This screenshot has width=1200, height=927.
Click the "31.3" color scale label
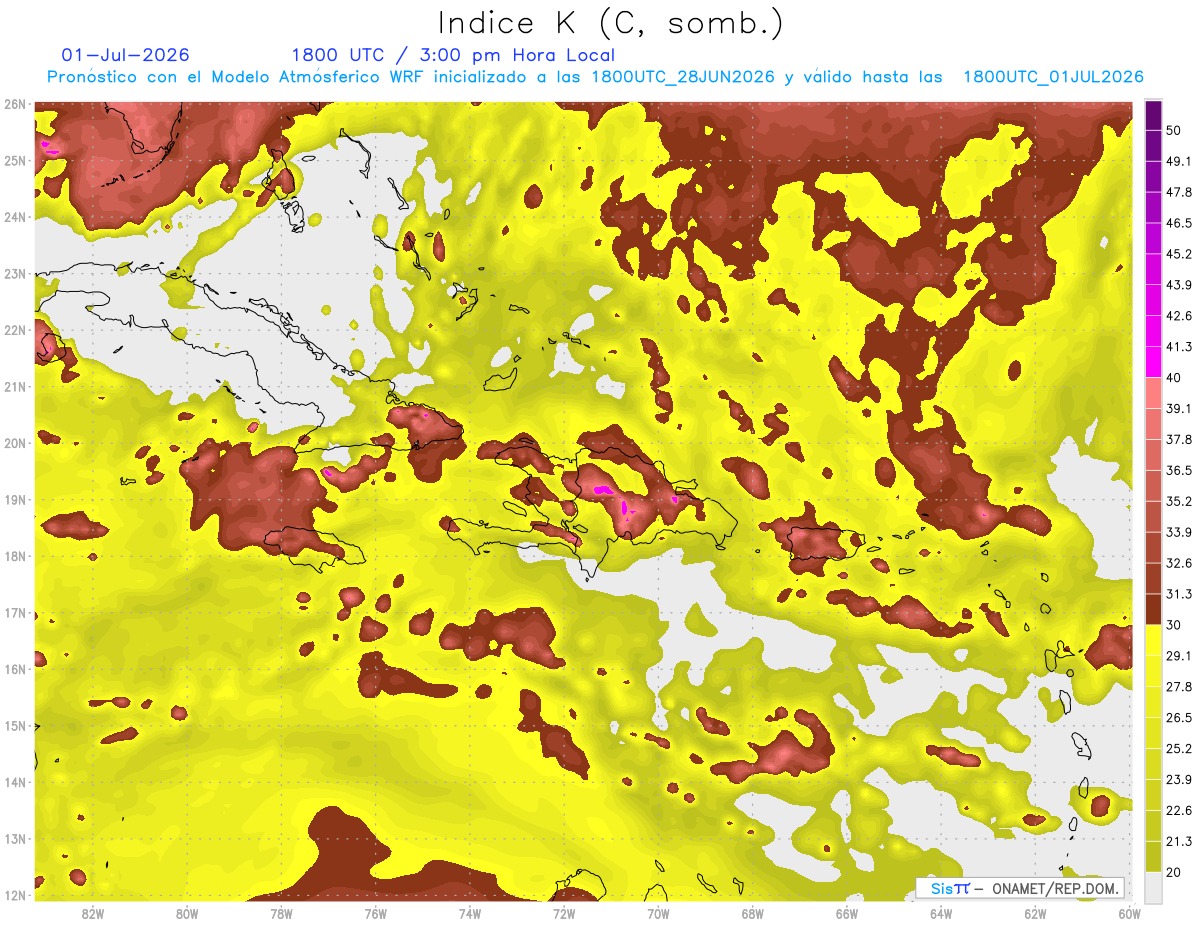1178,594
